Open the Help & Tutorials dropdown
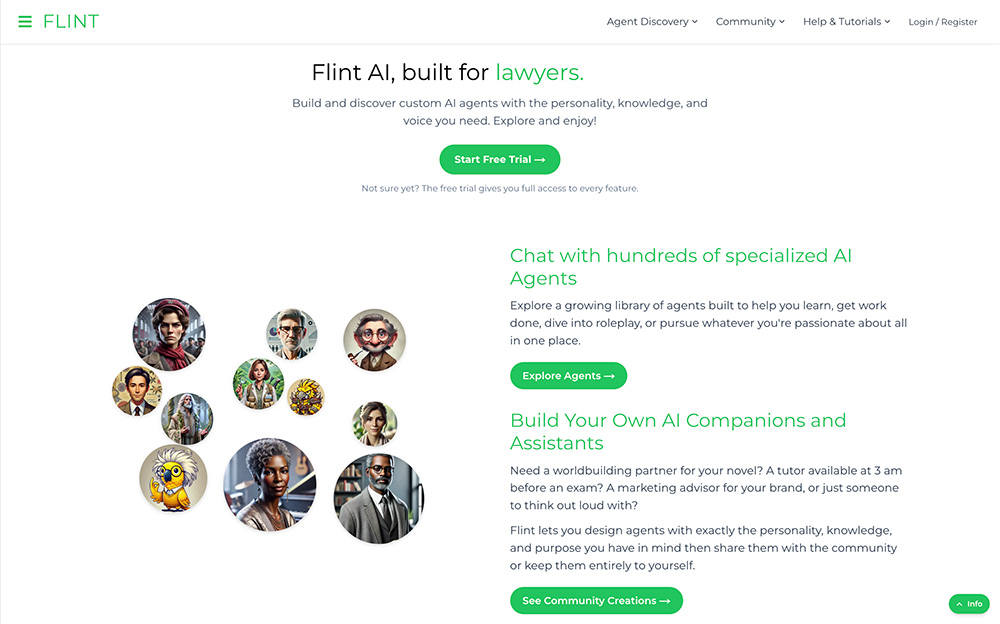1000x624 pixels. coord(846,22)
